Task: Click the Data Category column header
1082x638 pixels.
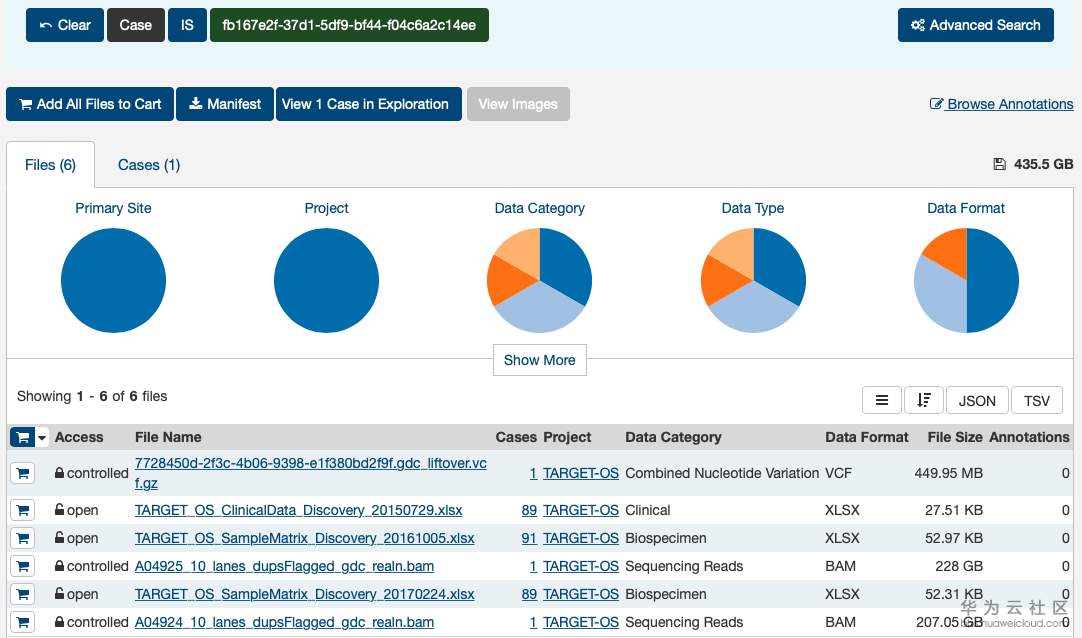Action: coord(673,437)
